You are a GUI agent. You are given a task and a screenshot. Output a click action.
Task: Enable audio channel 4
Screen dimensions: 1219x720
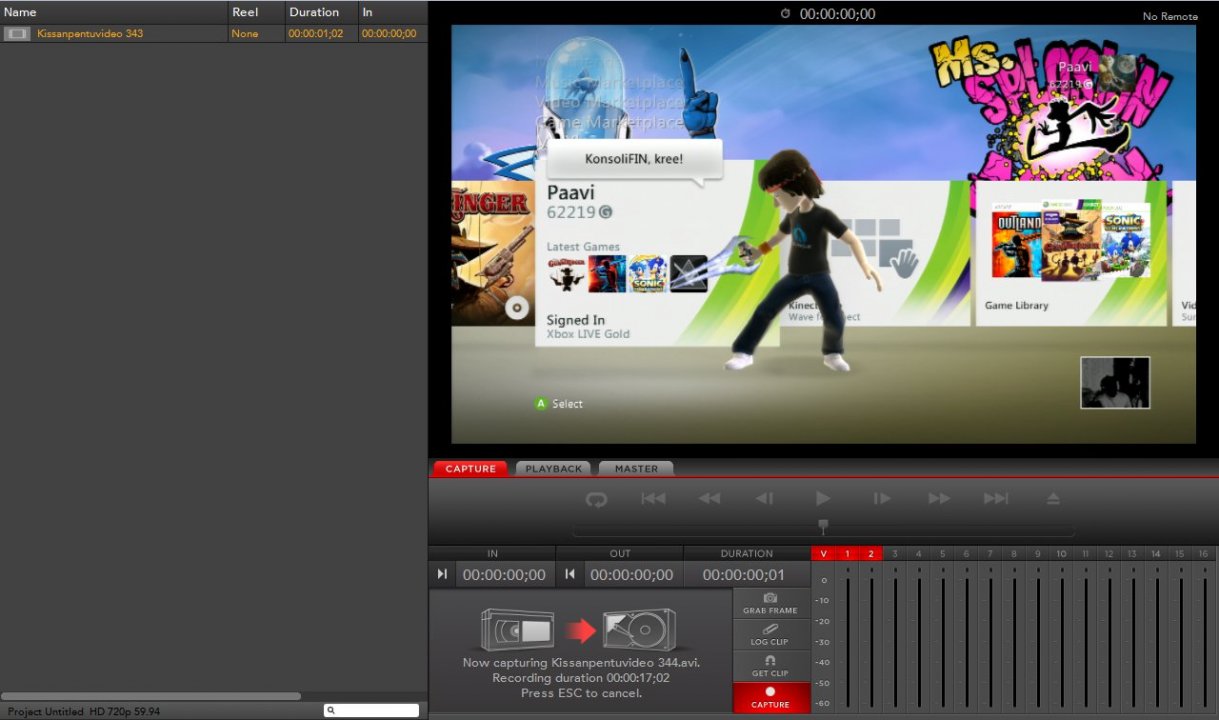click(x=918, y=554)
